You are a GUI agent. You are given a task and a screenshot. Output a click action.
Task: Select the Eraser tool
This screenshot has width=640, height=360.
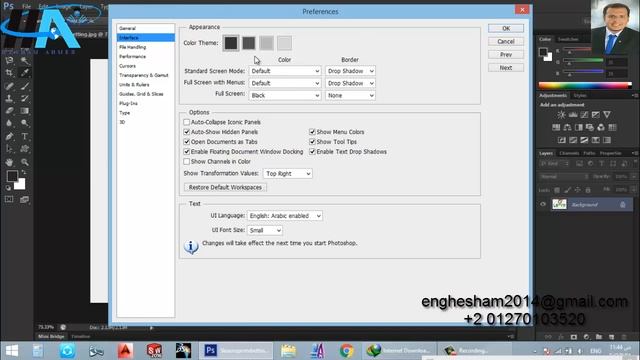tap(9, 111)
